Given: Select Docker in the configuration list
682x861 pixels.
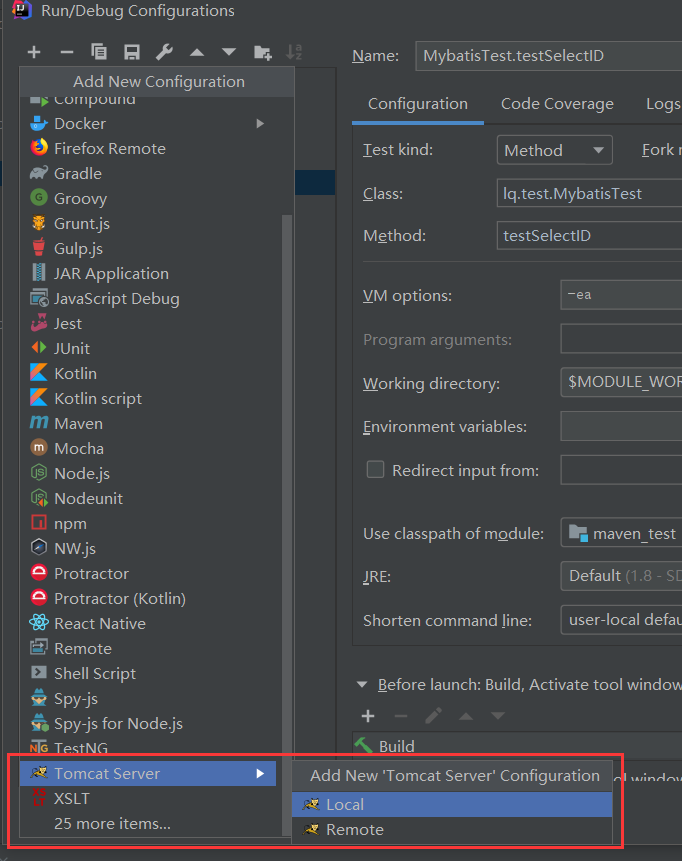Looking at the screenshot, I should (148, 124).
